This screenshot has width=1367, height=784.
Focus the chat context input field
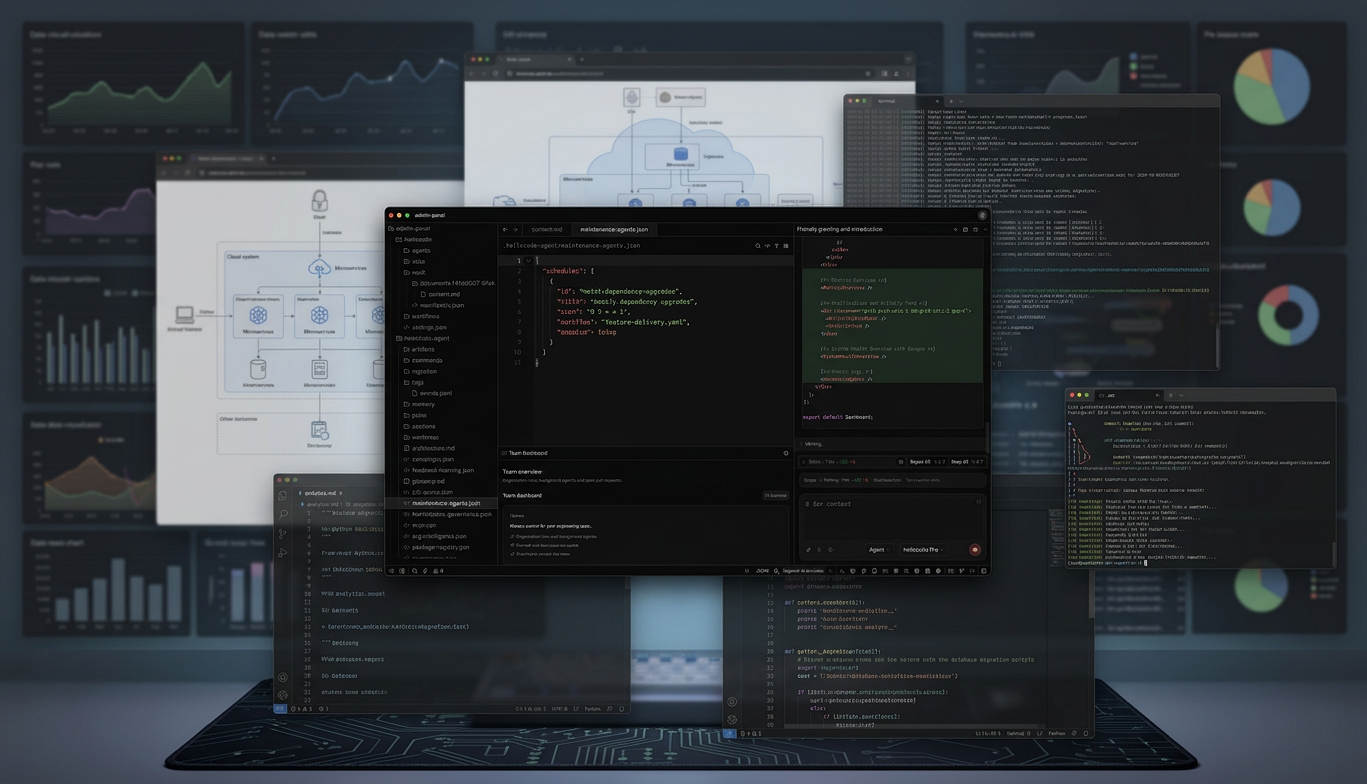point(891,518)
